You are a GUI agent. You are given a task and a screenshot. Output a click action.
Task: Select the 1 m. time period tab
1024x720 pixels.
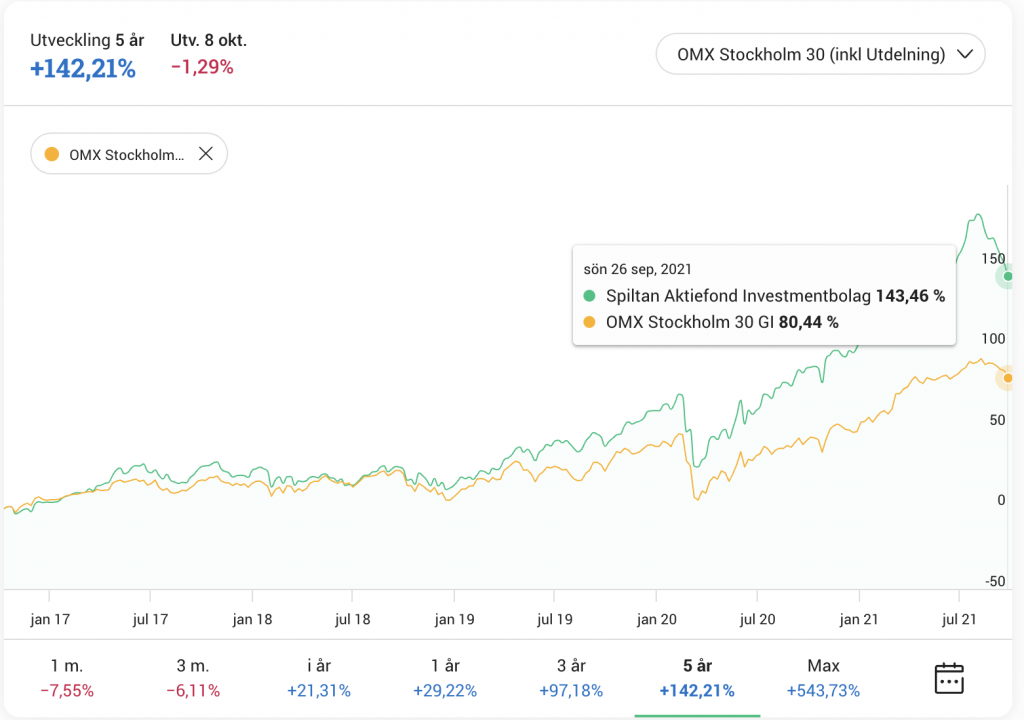point(67,677)
